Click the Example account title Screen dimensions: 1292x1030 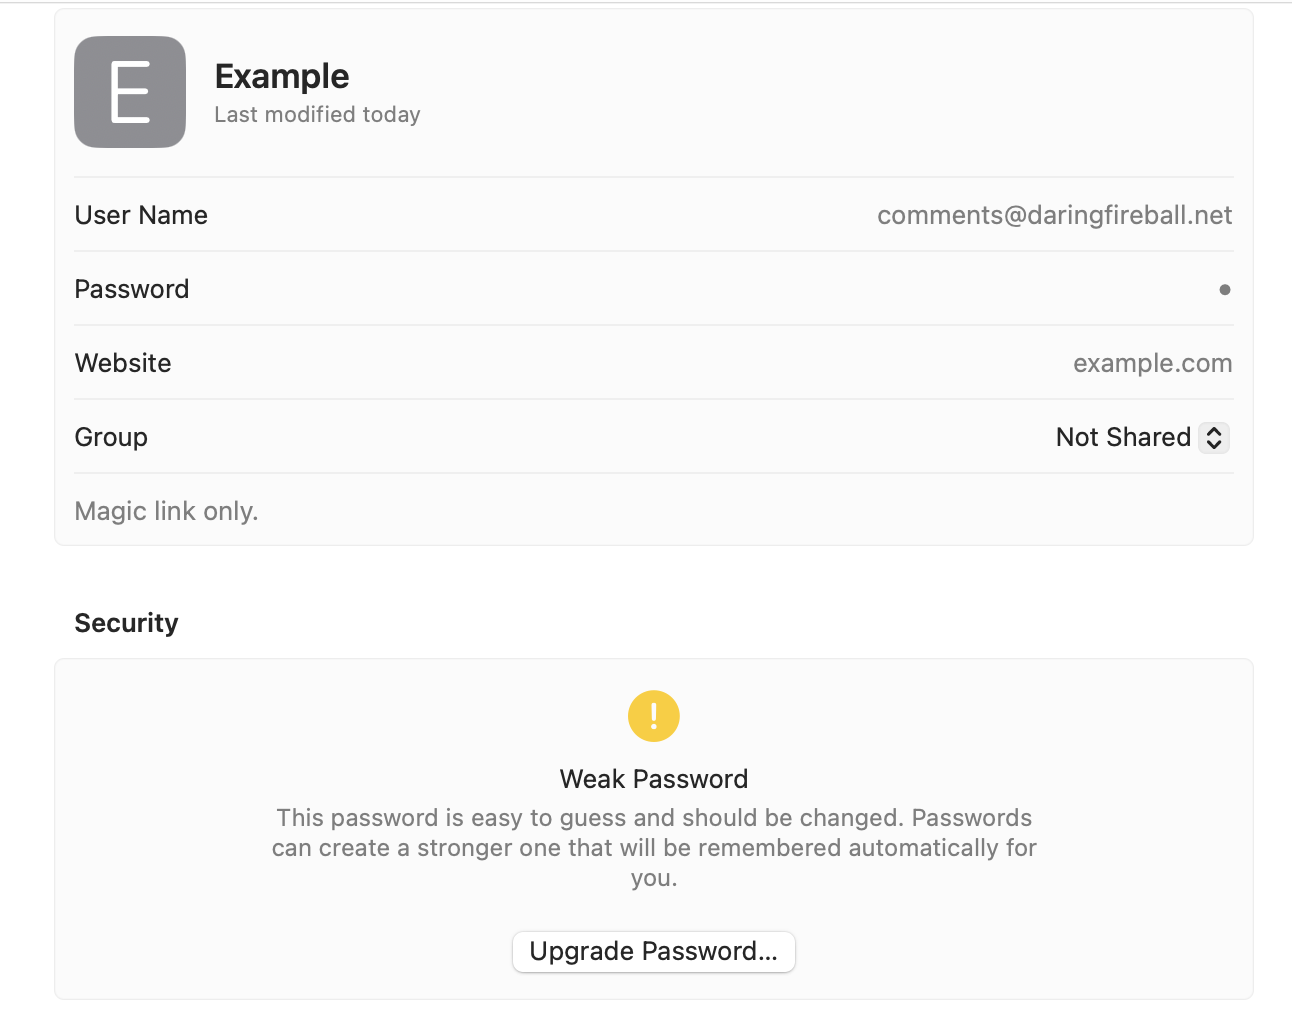tap(282, 76)
